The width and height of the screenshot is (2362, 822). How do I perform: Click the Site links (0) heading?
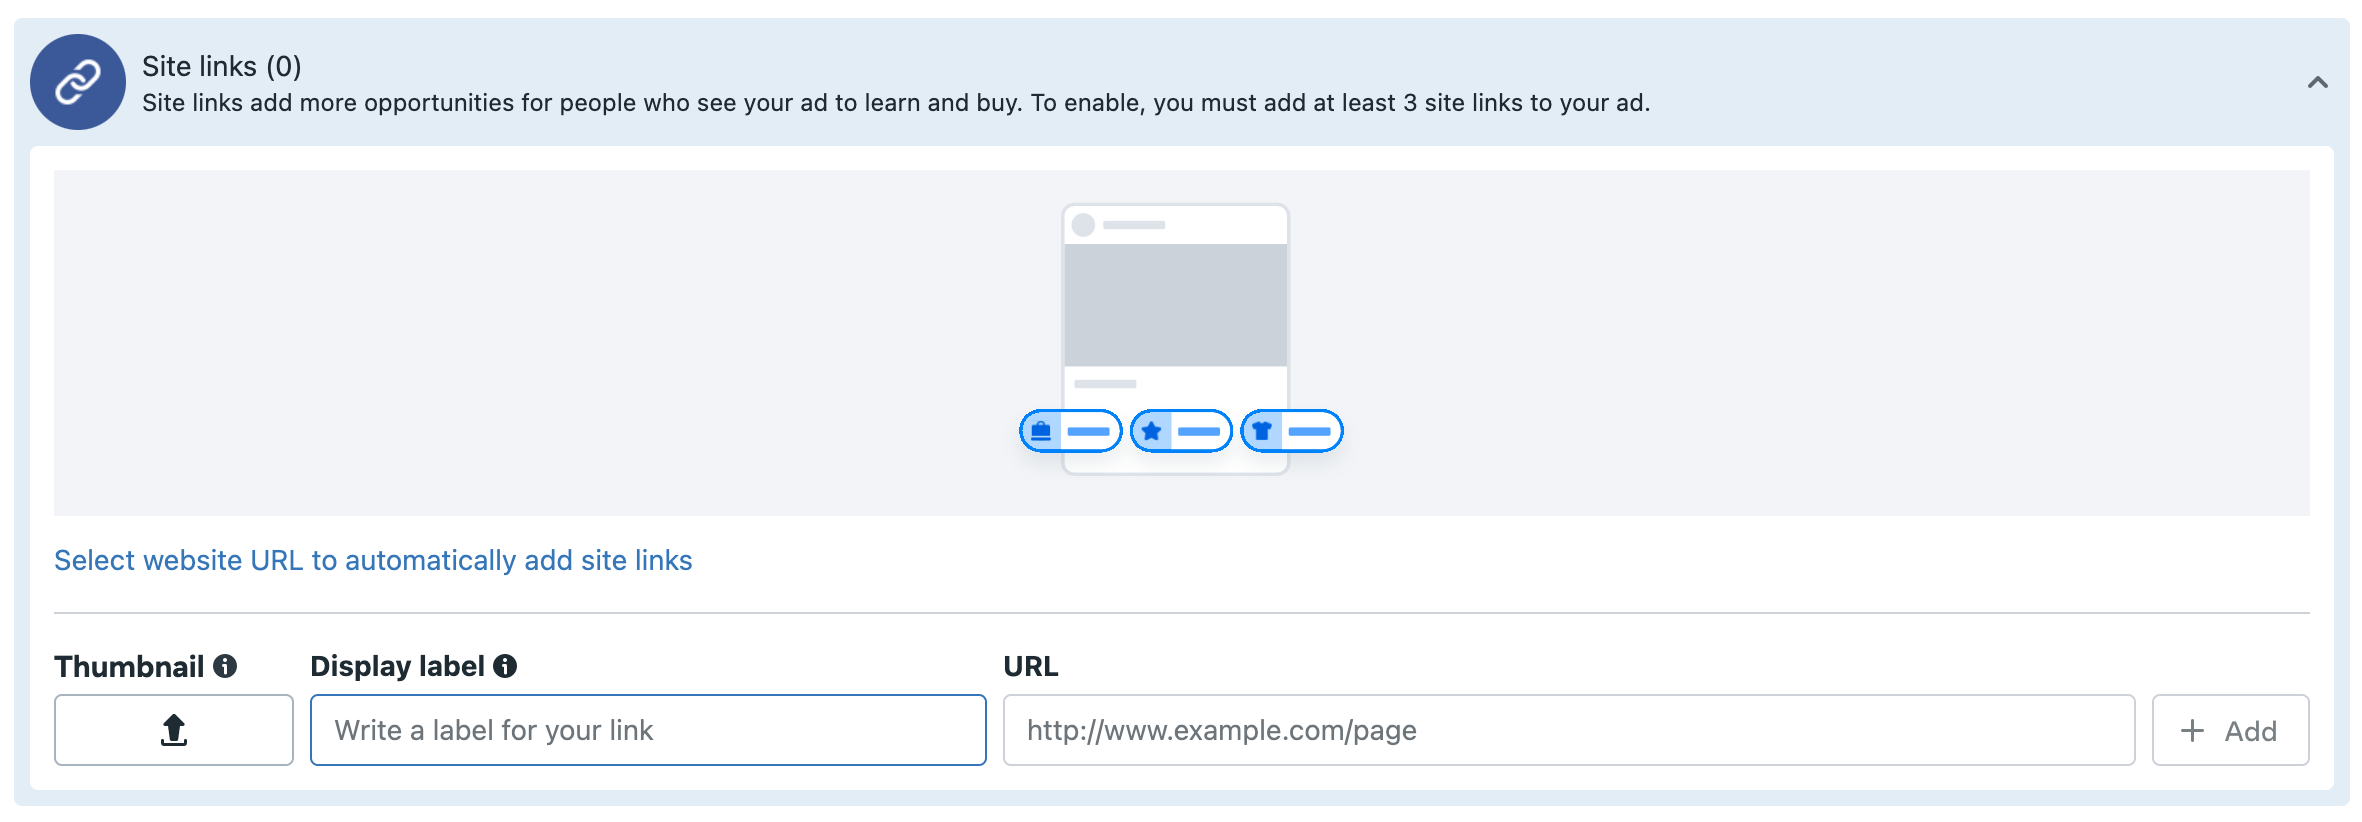pyautogui.click(x=222, y=66)
